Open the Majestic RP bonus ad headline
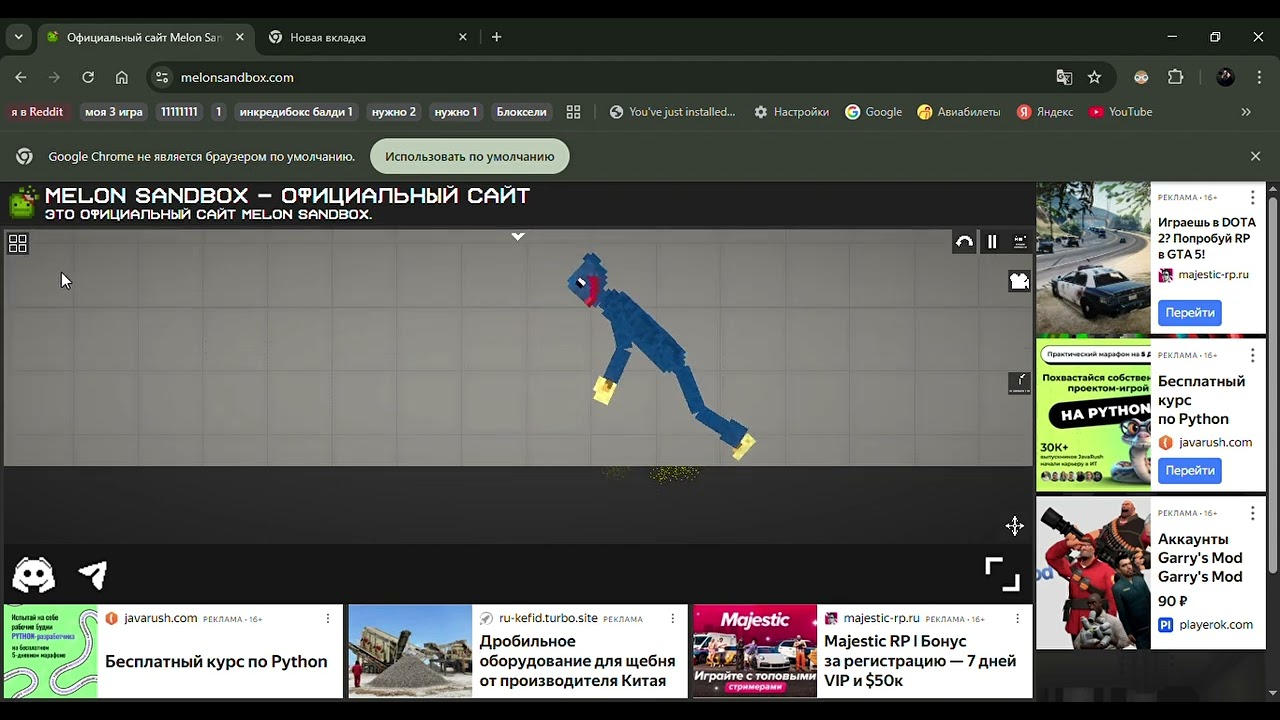The width and height of the screenshot is (1280, 720). (x=920, y=660)
